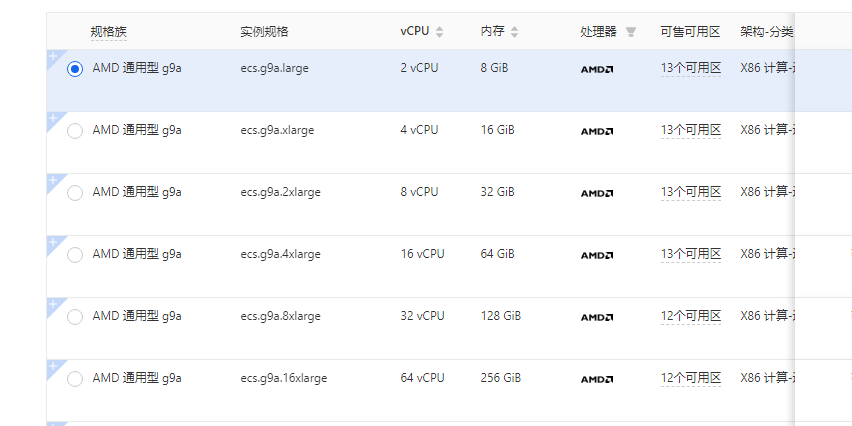
Task: Click the AMD logo in the ecs.g9a.4xlarge row
Action: pos(597,256)
